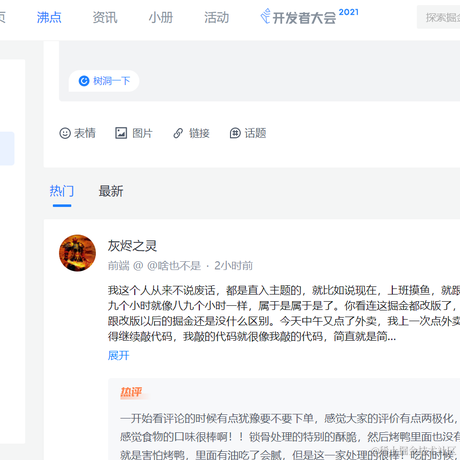Switch to the 最新 feed tab

coord(111,191)
